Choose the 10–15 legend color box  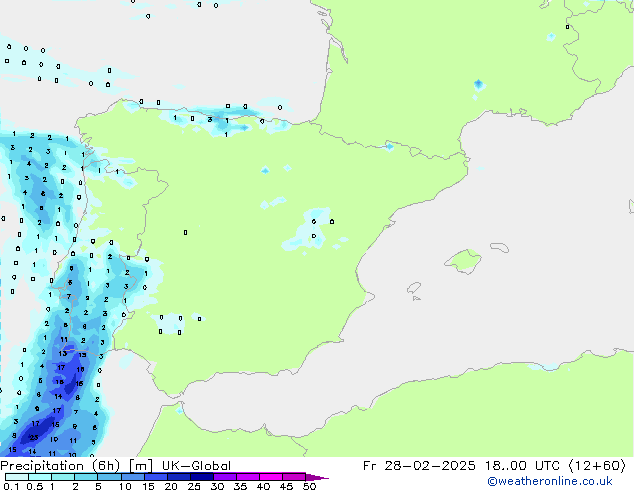click(132, 477)
